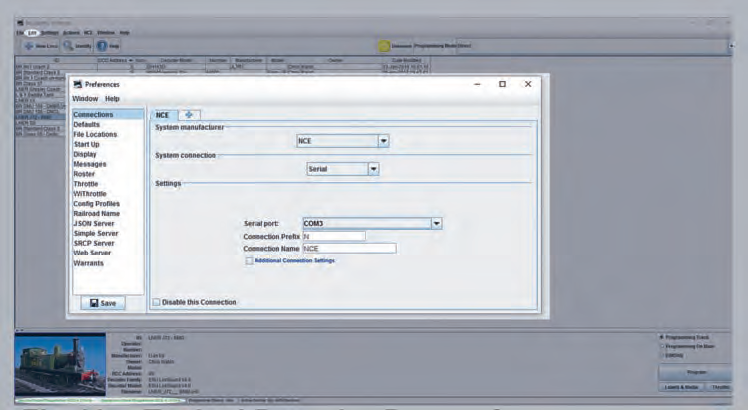
Task: Open System manufacturer NCE dropdown
Action: [384, 142]
